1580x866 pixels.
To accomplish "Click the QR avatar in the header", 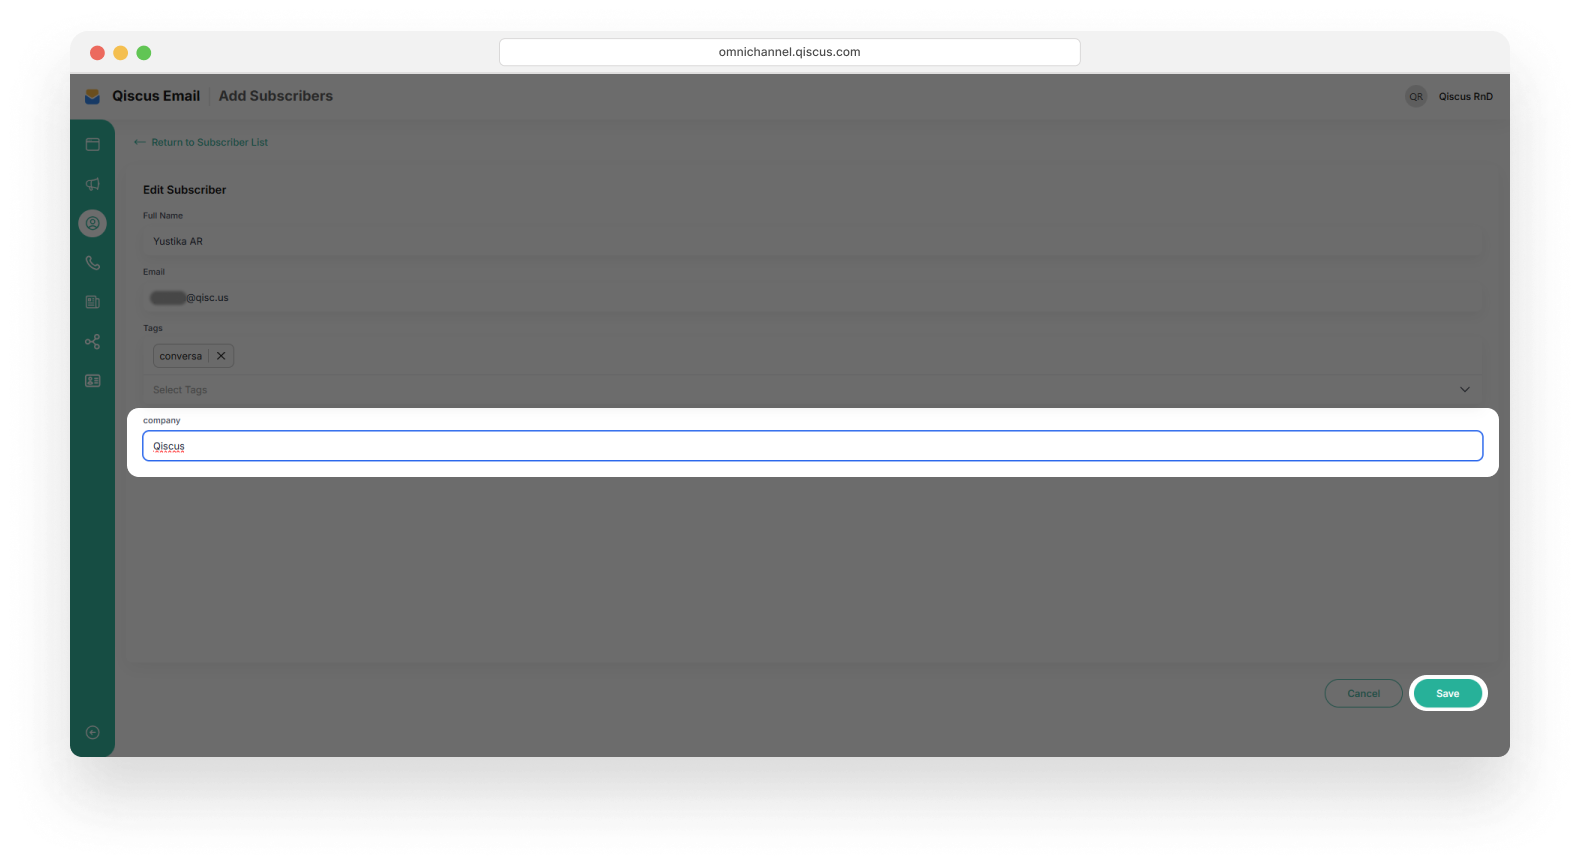I will [x=1416, y=97].
